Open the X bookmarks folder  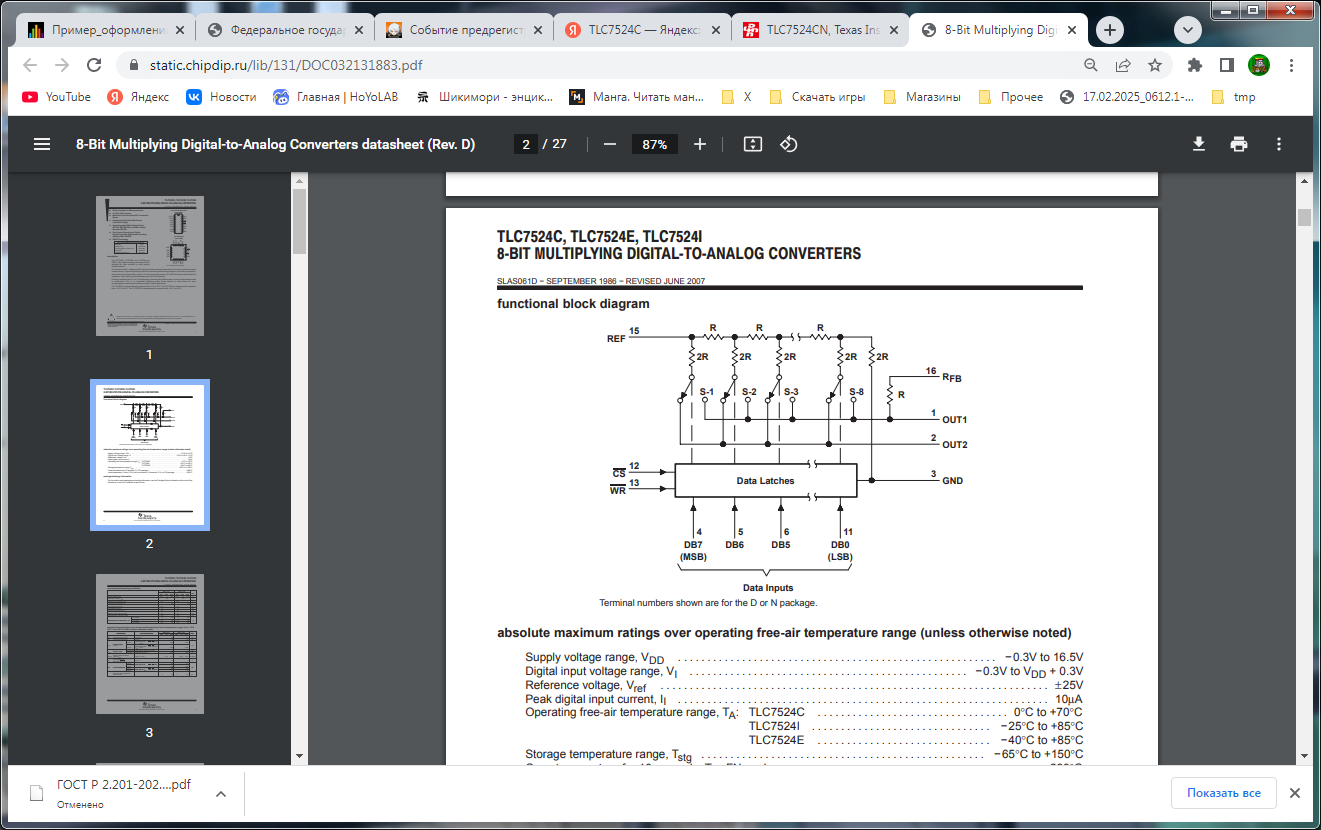click(736, 97)
